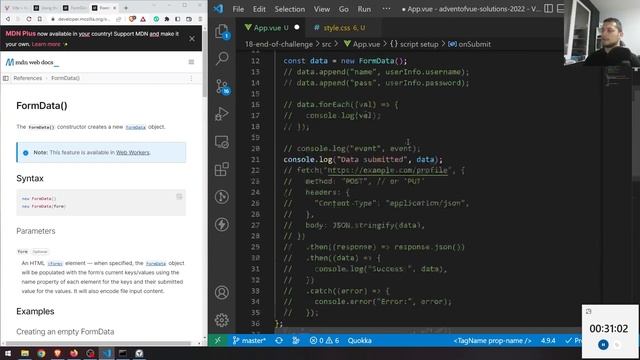Open the Manage gear in activity bar

click(x=222, y=320)
